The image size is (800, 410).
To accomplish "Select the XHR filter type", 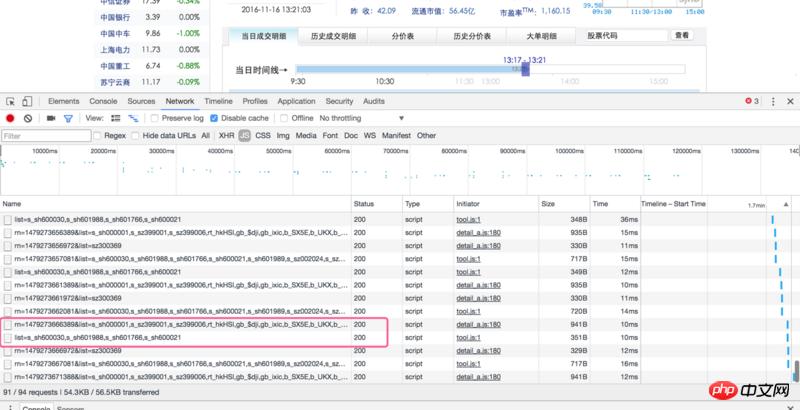I will pyautogui.click(x=226, y=135).
